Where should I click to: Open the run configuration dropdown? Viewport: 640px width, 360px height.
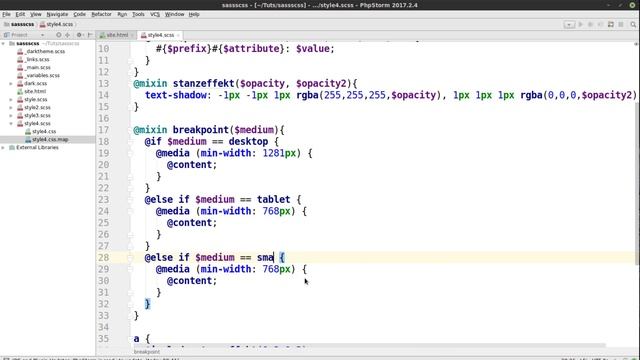[569, 24]
